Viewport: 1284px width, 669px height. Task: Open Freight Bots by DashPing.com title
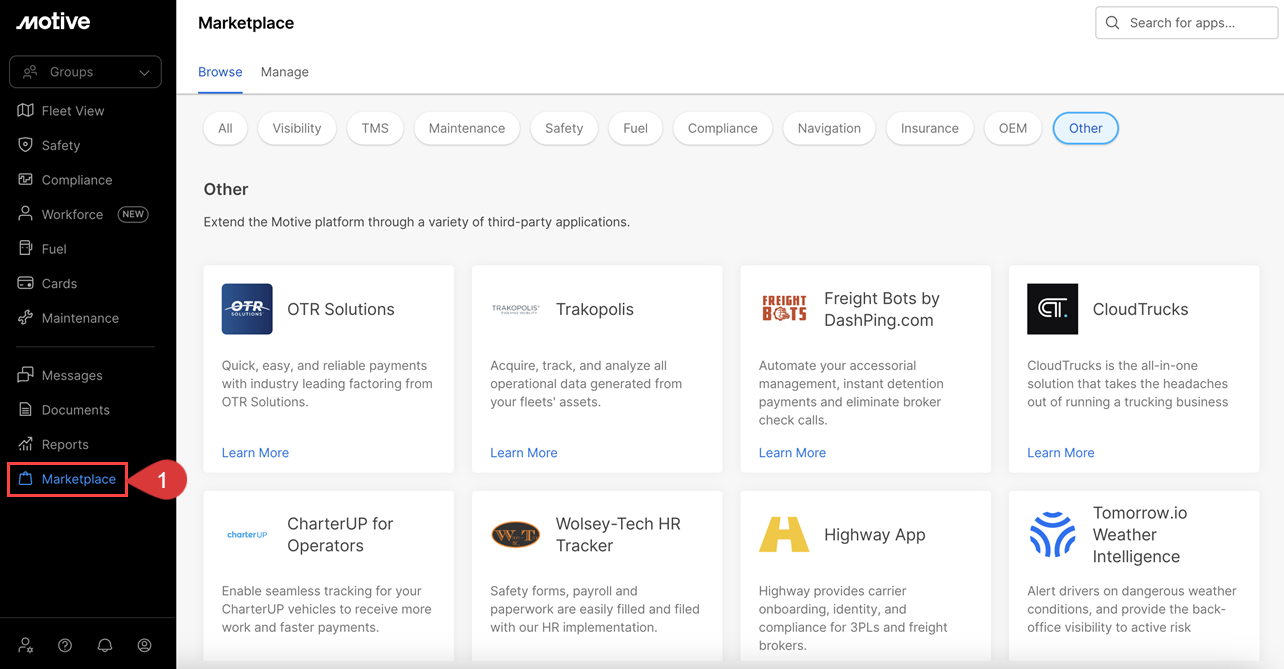(x=882, y=309)
